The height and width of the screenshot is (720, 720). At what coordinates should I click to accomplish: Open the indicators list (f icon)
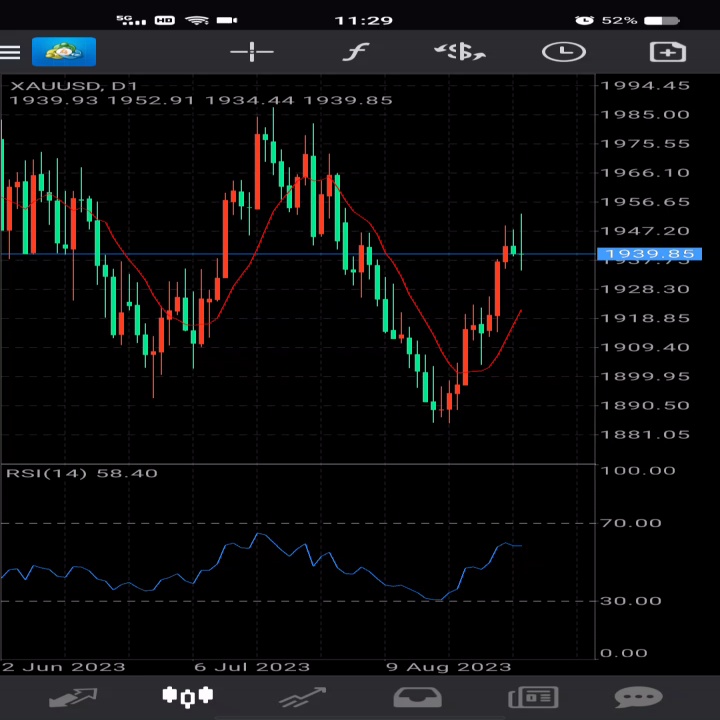(x=355, y=52)
